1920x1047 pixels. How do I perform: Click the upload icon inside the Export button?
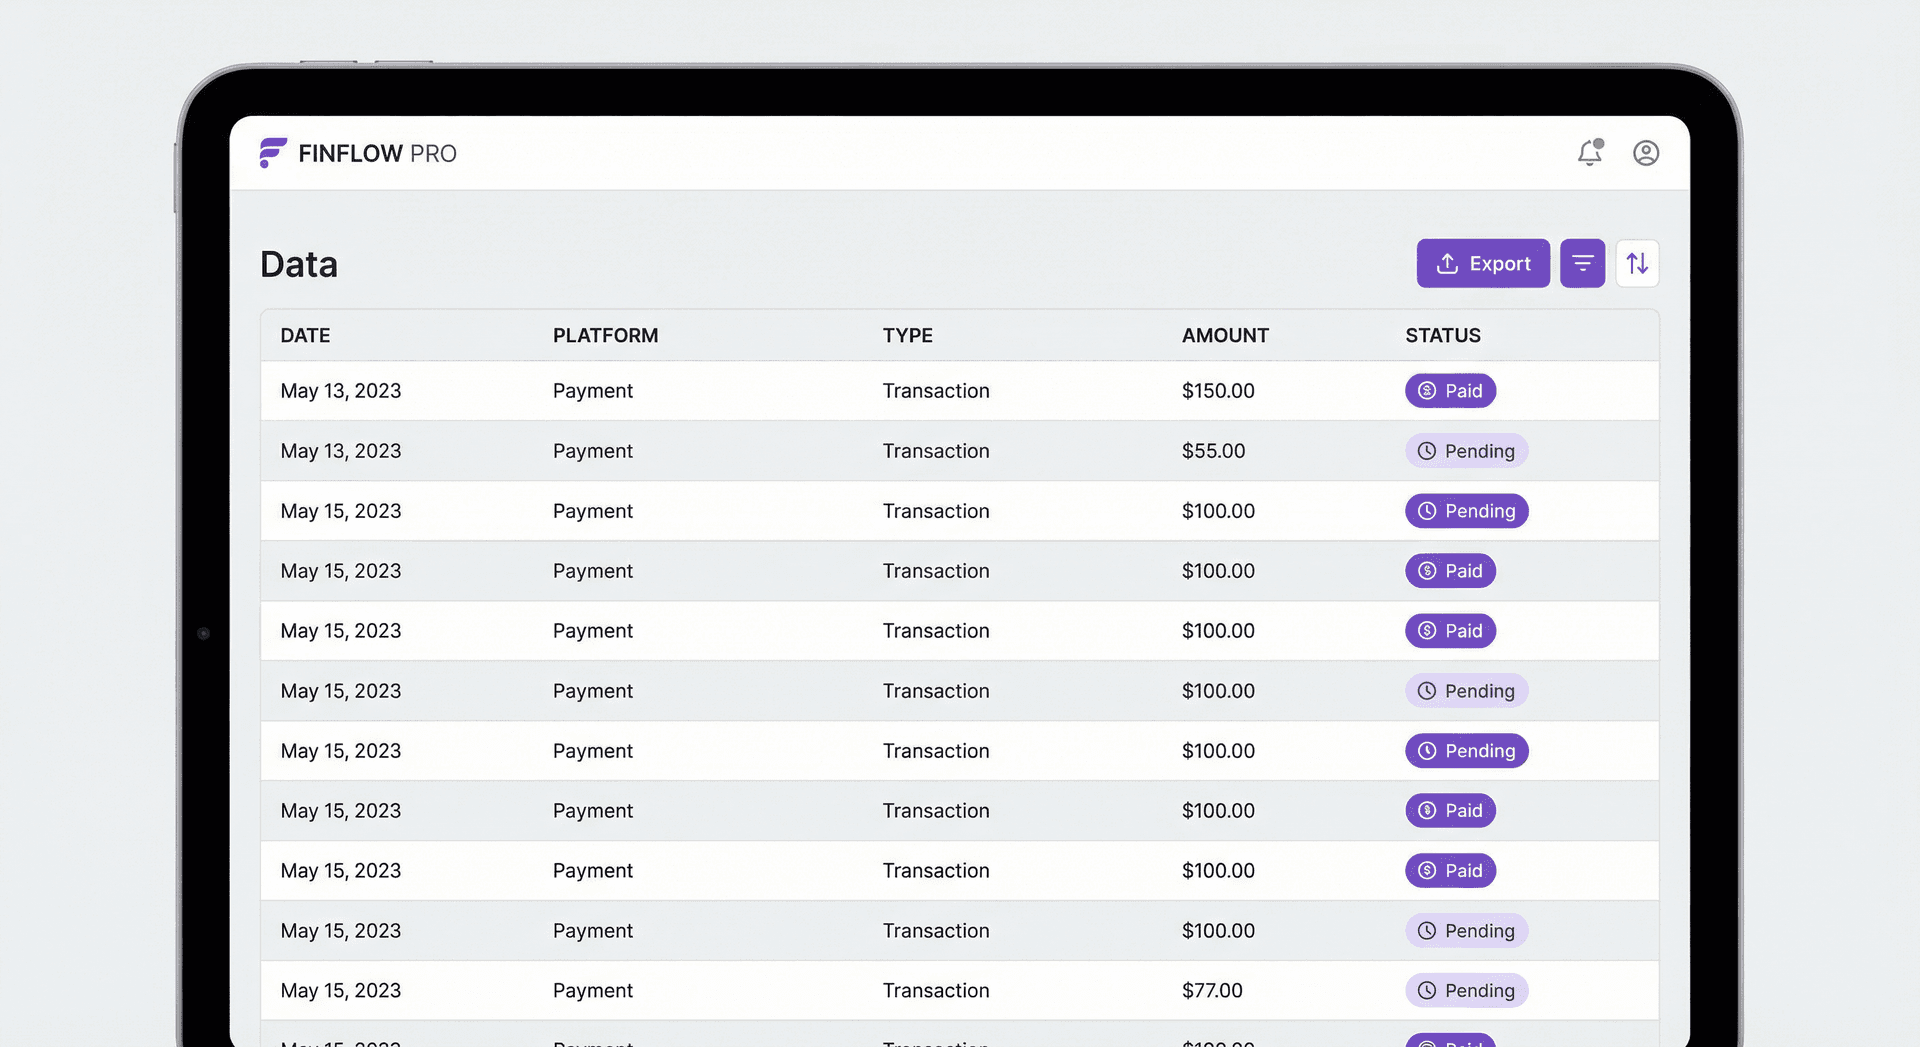pos(1447,263)
